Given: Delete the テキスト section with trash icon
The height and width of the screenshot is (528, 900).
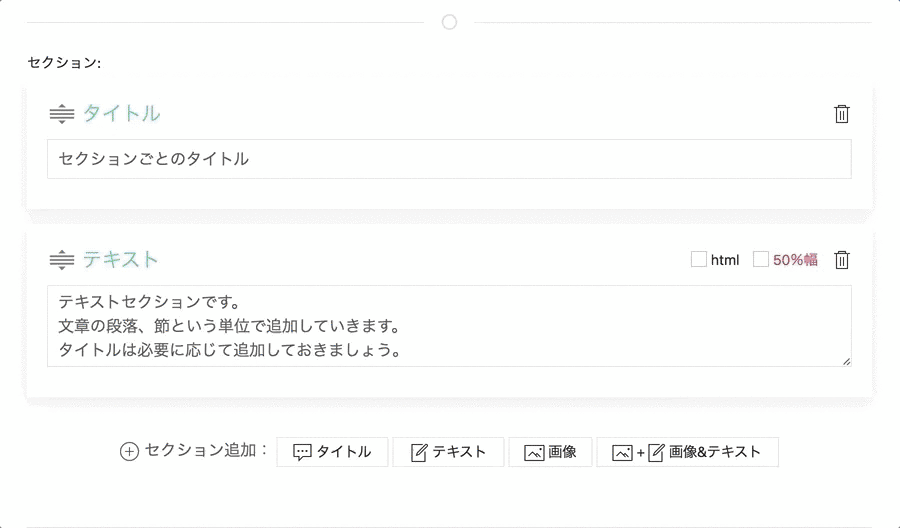Looking at the screenshot, I should click(x=842, y=260).
